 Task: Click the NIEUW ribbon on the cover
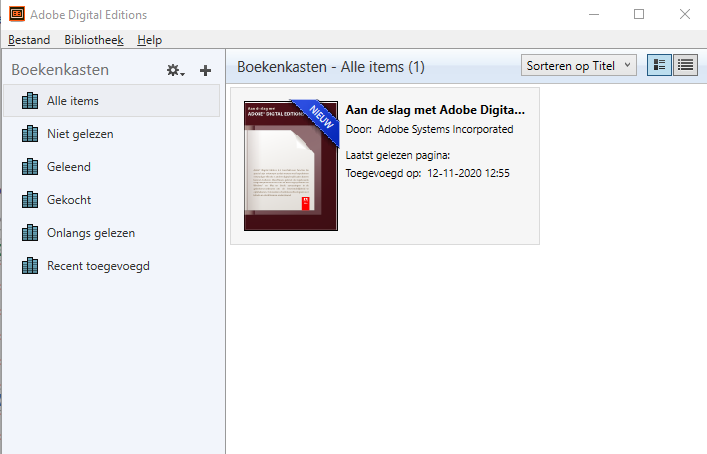click(321, 119)
